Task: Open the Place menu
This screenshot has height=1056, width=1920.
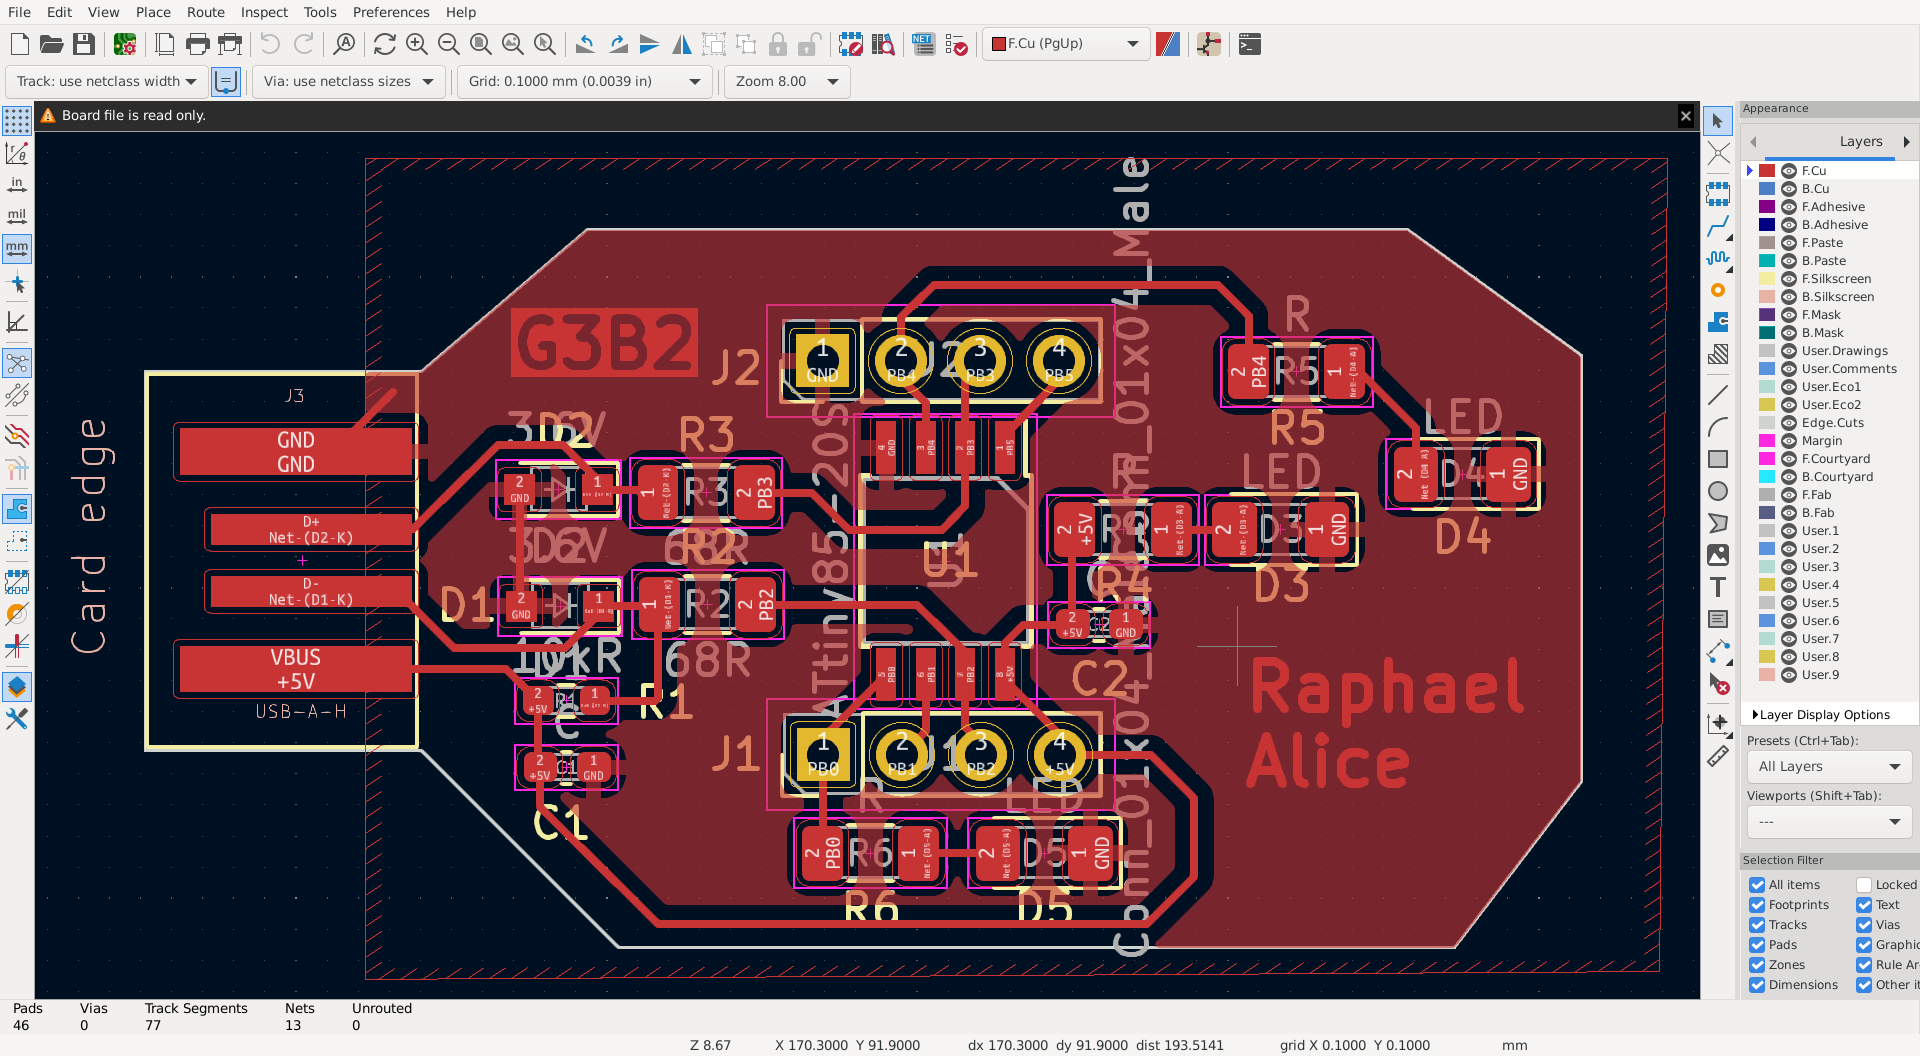Action: pyautogui.click(x=153, y=12)
